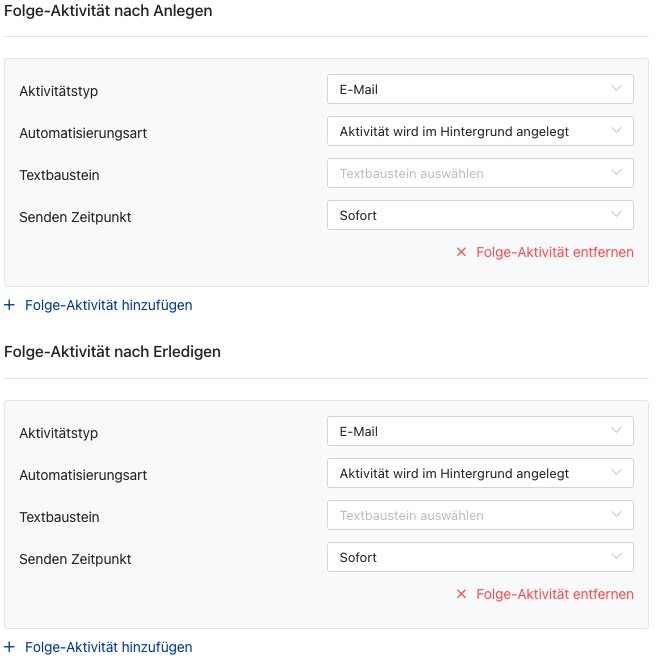The width and height of the screenshot is (657, 662).
Task: Click the X icon in the Erledigen section
Action: [x=461, y=594]
